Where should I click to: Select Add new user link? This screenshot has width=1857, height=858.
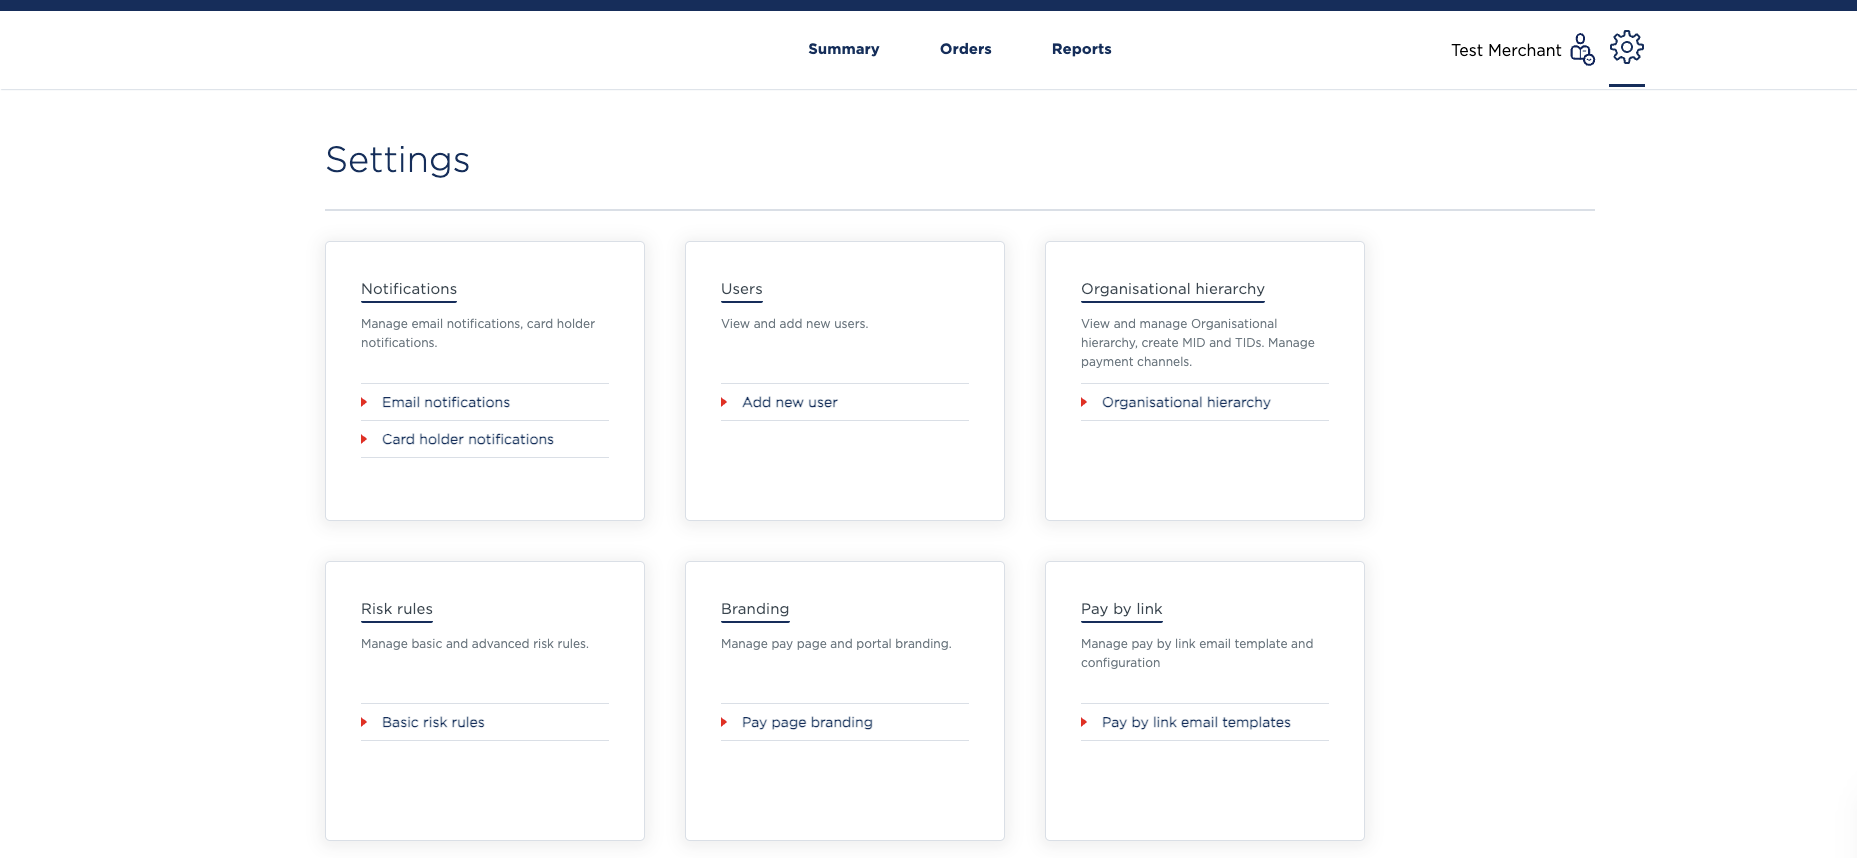790,402
